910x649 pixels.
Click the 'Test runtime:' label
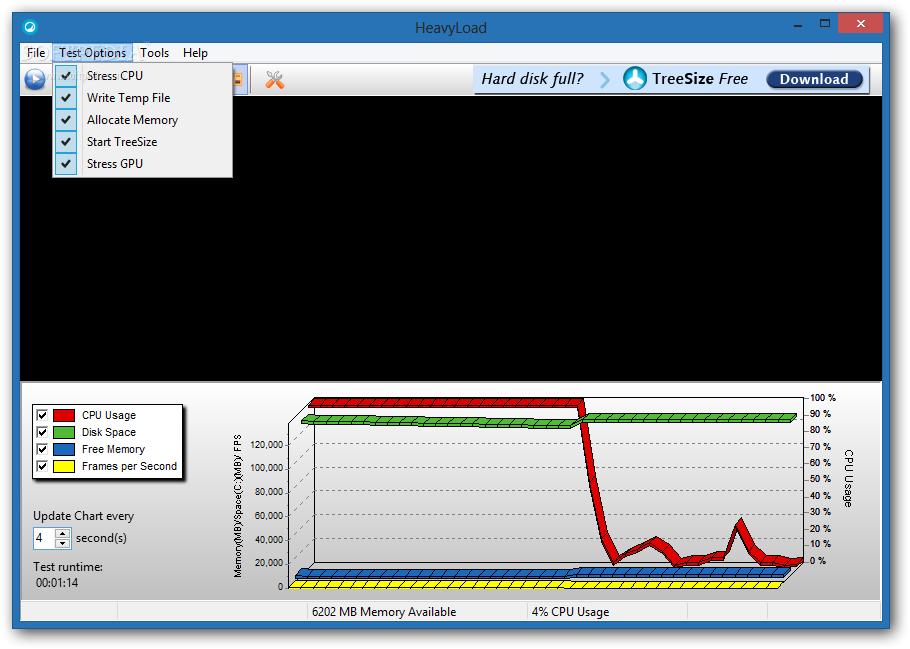point(68,567)
